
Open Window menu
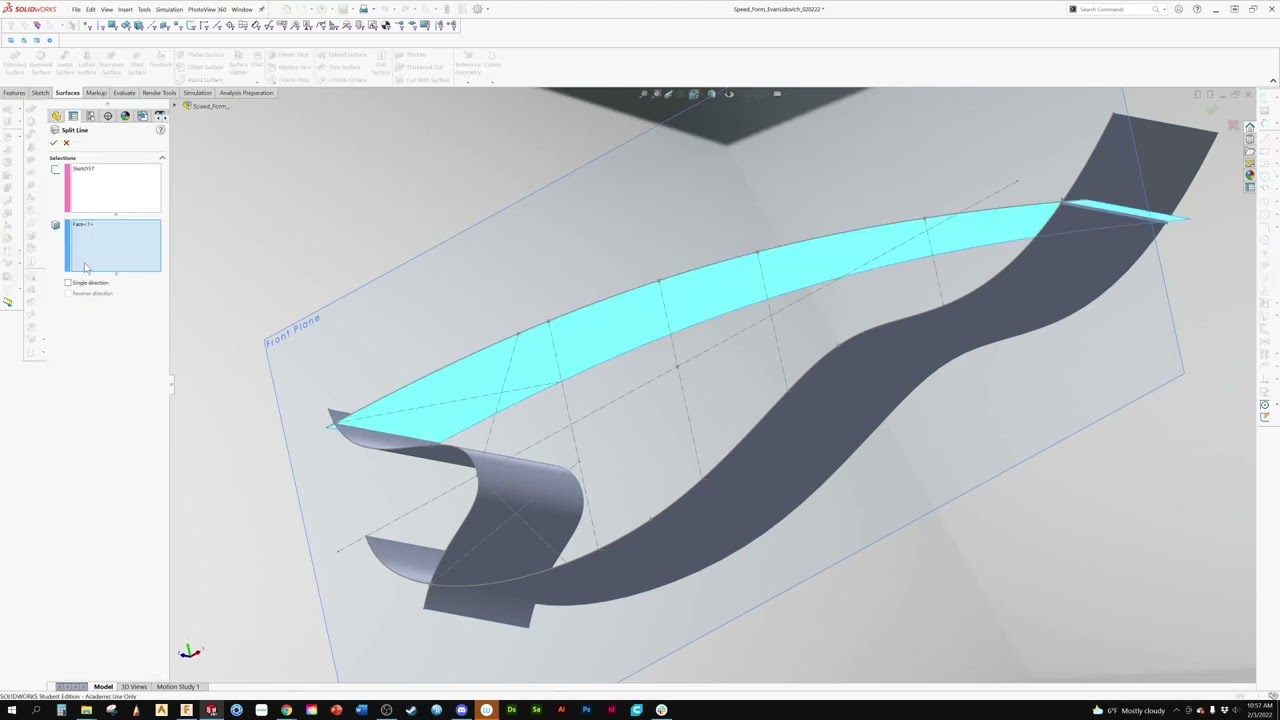[242, 9]
